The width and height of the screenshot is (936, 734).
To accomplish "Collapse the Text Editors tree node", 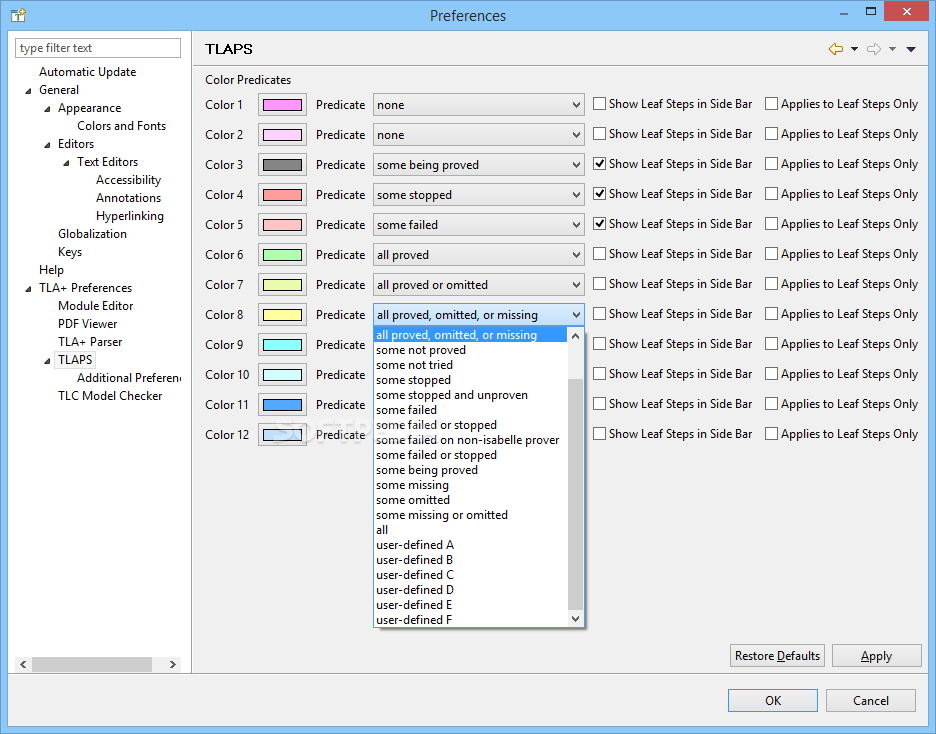I will coord(67,162).
